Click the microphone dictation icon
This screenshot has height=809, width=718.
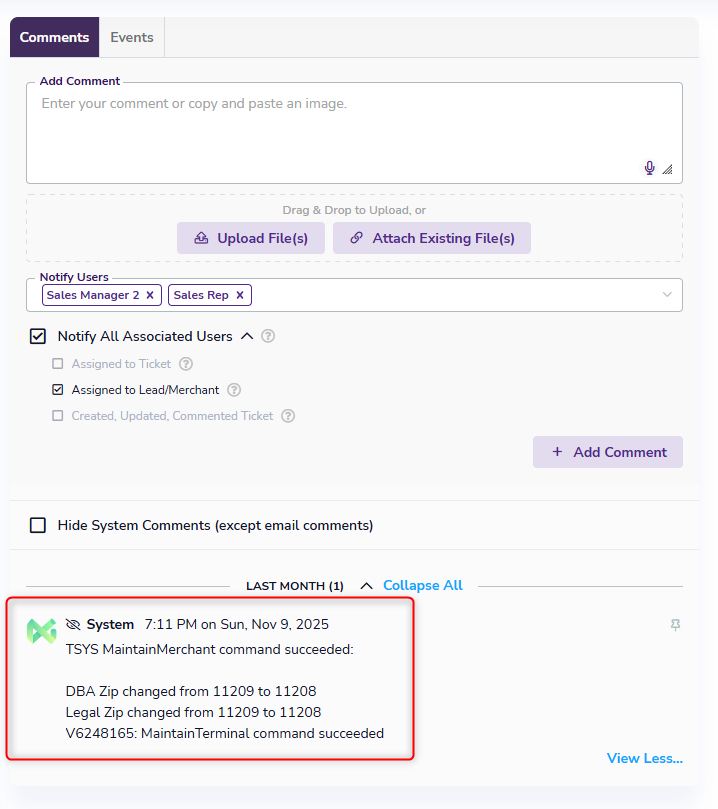[650, 168]
